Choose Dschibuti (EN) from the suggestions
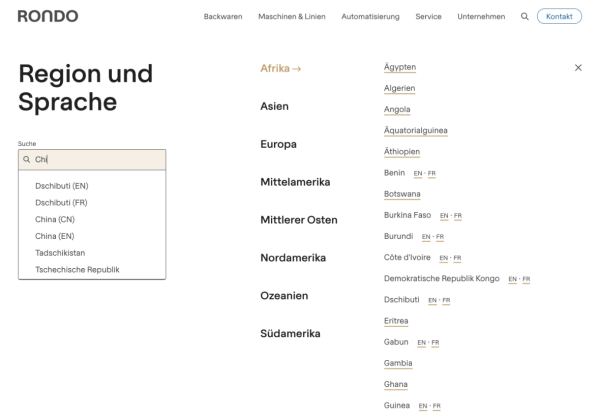Image resolution: width=600 pixels, height=417 pixels. point(62,186)
